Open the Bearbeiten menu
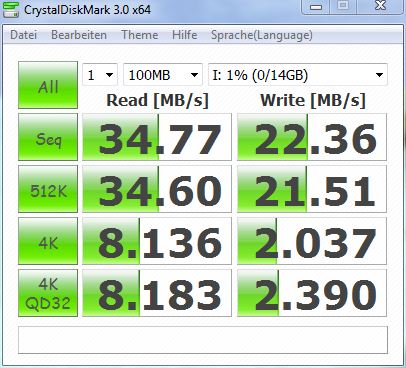Viewport: 406px width, 368px height. [x=79, y=35]
